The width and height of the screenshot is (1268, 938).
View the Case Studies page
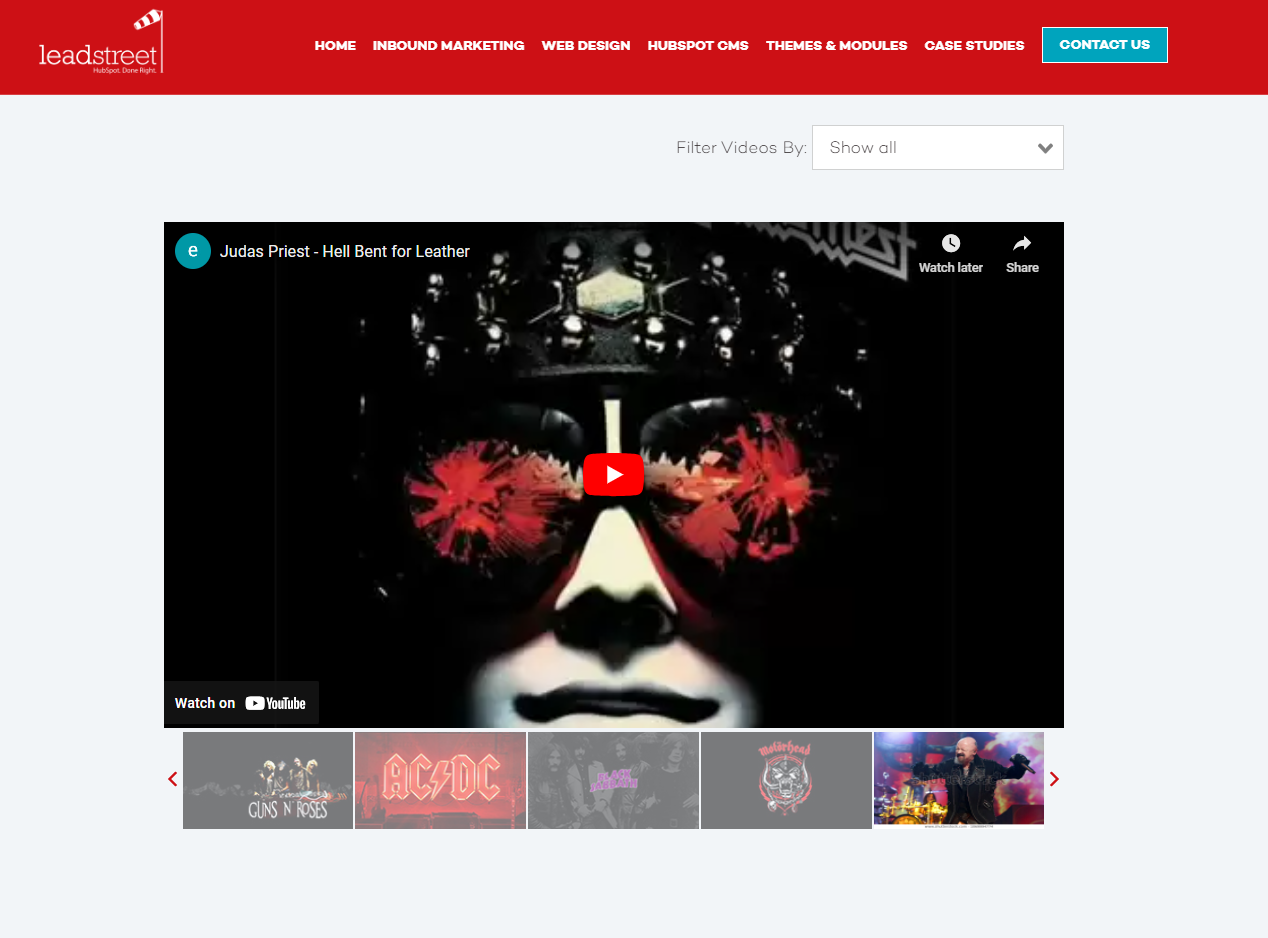(x=974, y=45)
